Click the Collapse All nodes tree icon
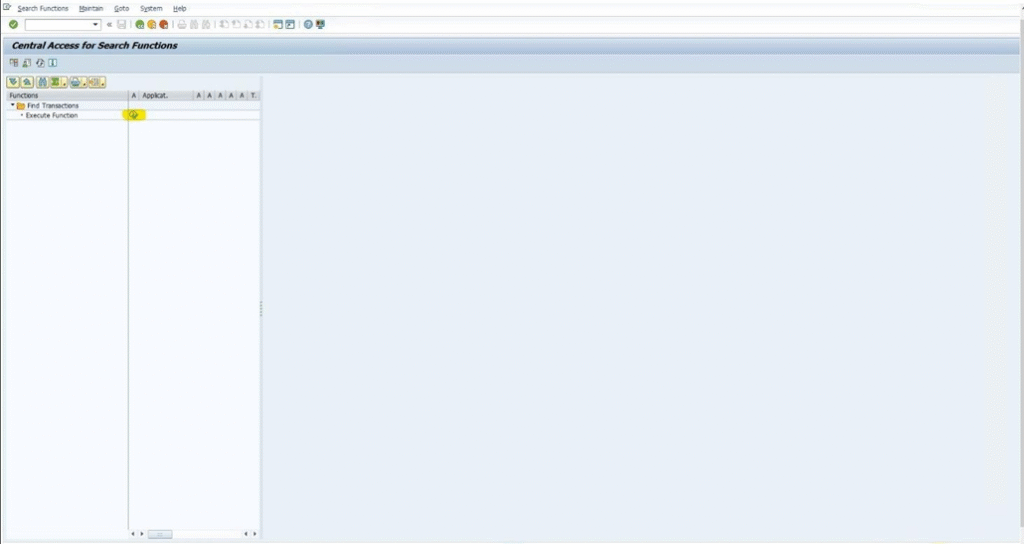This screenshot has height=544, width=1024. (x=27, y=82)
